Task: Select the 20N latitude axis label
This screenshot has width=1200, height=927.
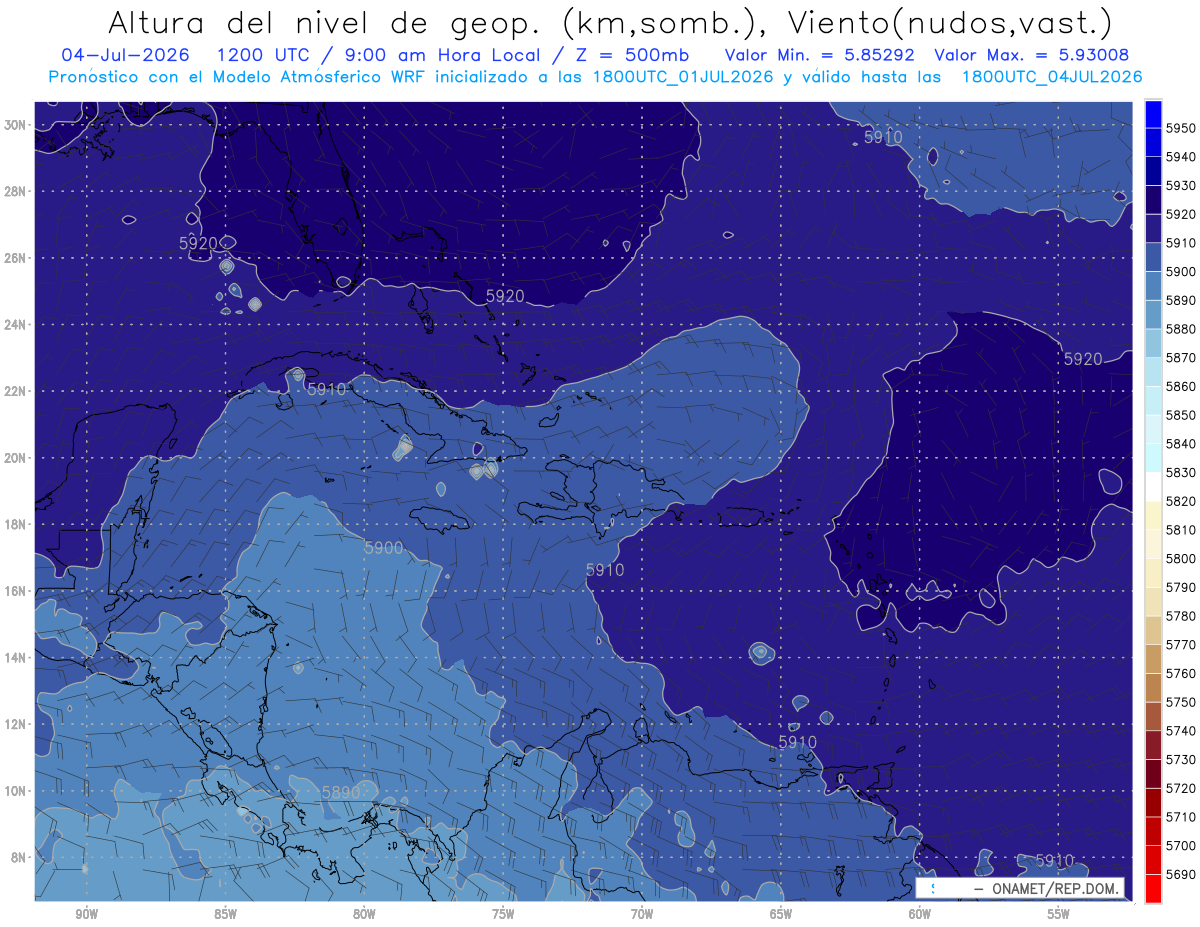Action: click(15, 458)
